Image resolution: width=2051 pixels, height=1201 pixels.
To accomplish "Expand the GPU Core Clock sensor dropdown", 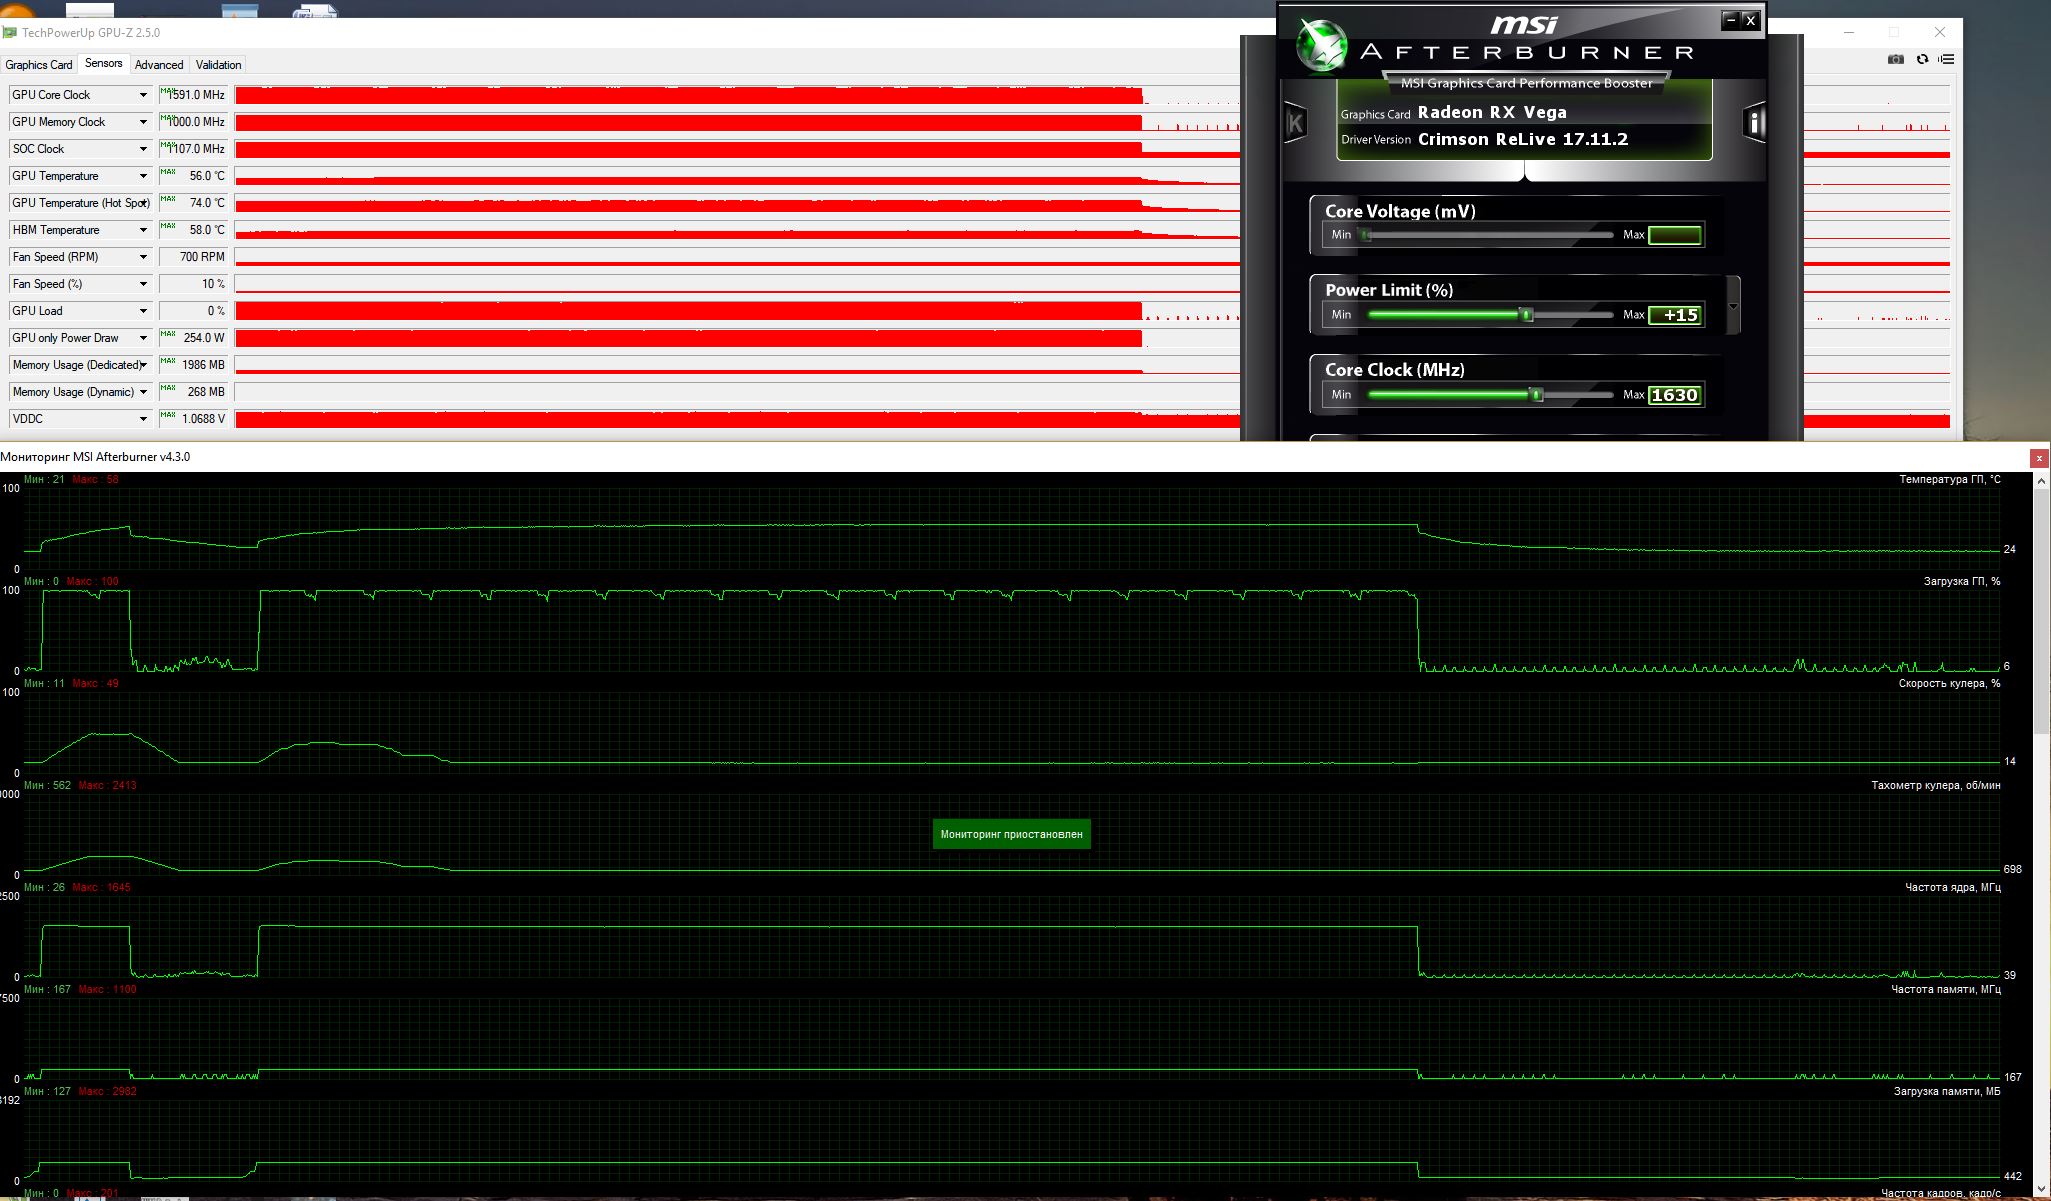I will 143,95.
